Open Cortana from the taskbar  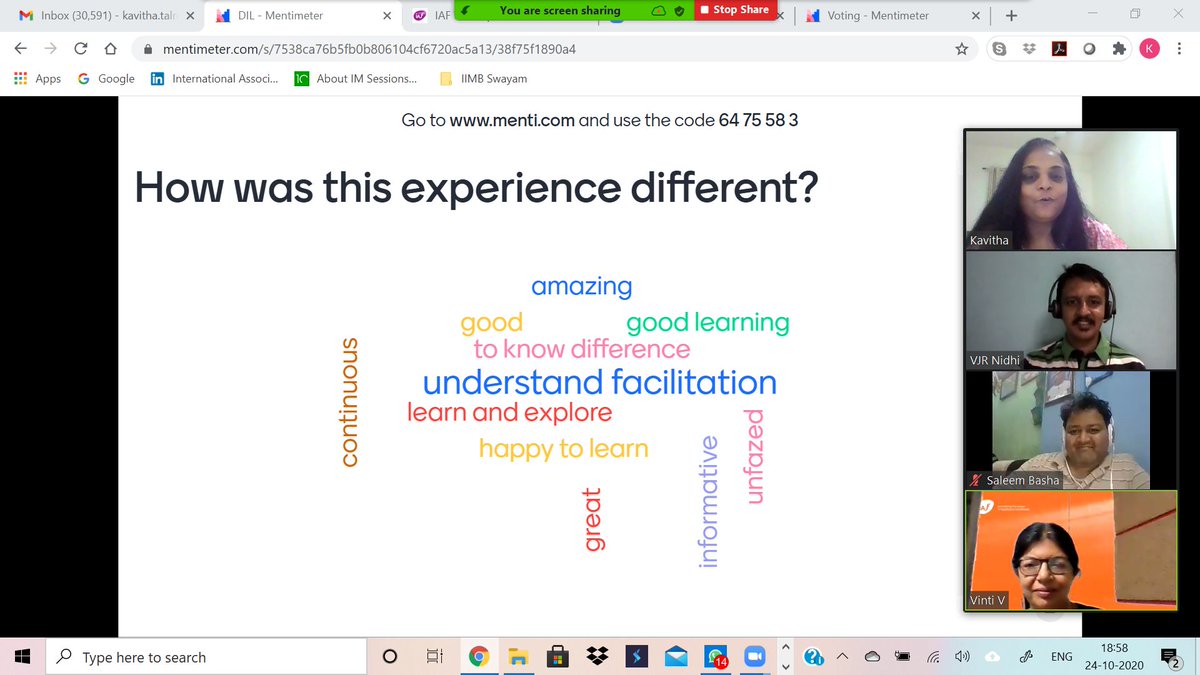tap(390, 657)
